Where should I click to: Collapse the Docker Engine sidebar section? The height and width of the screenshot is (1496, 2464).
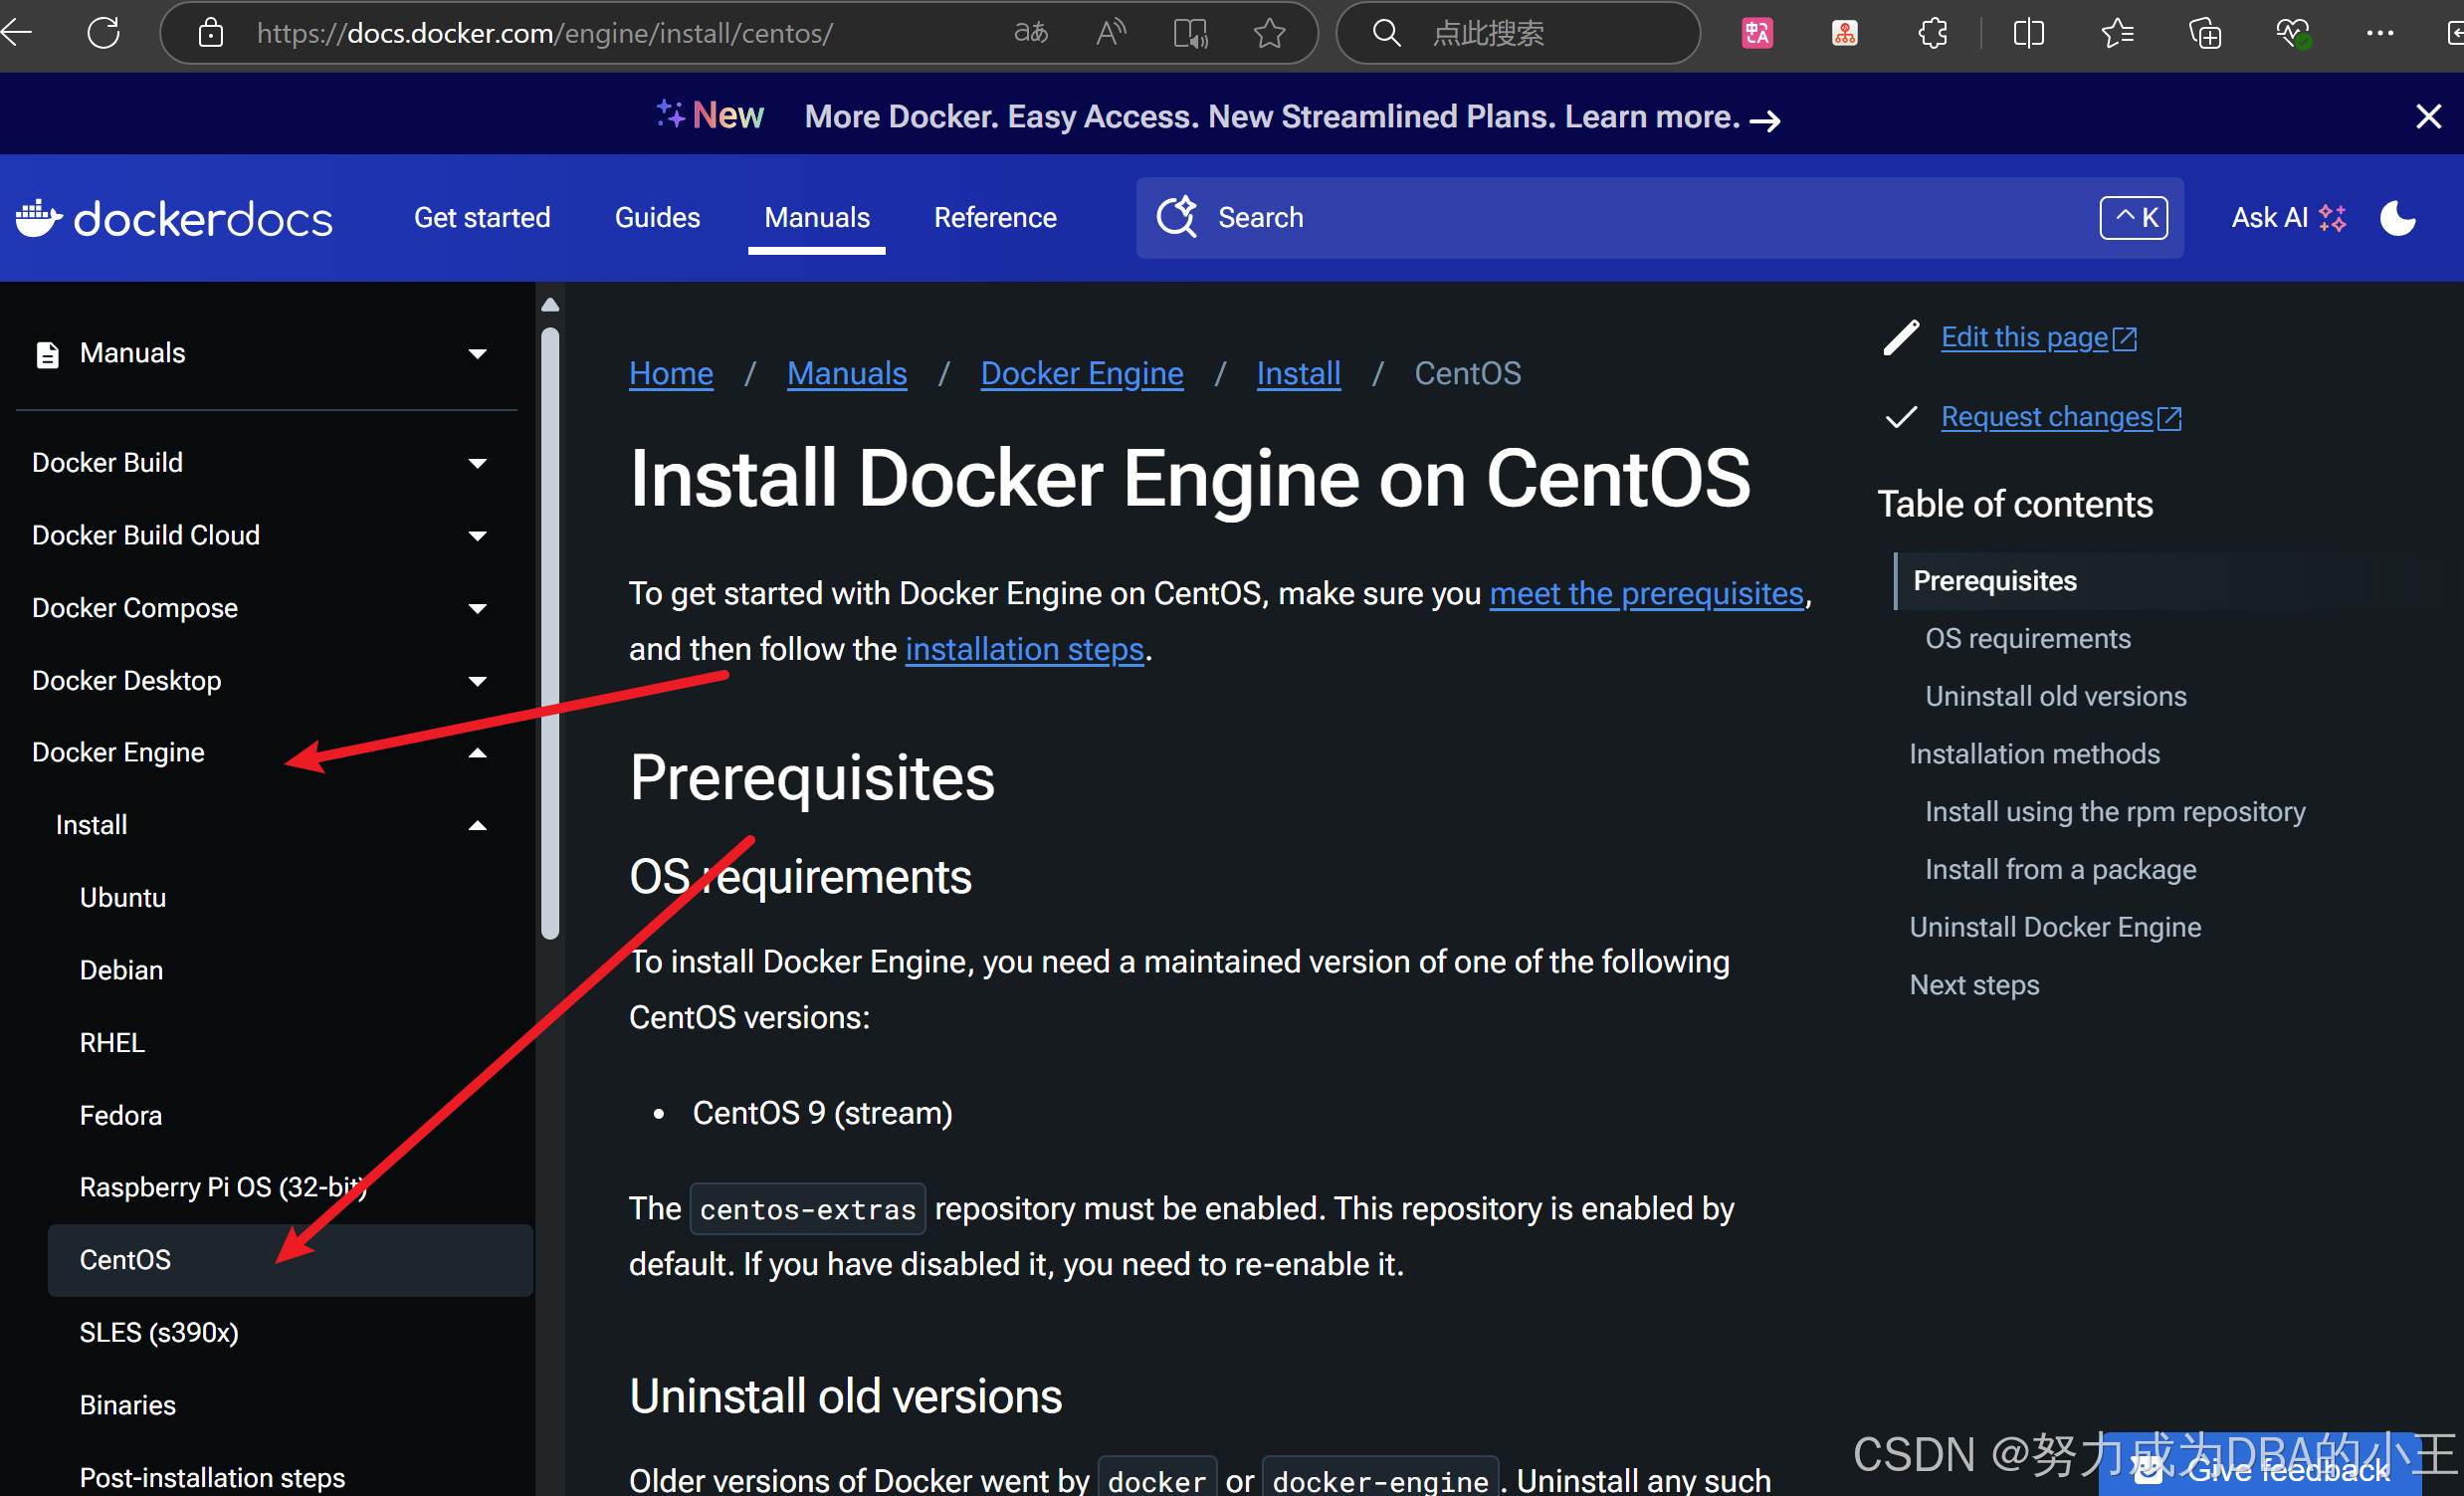478,753
